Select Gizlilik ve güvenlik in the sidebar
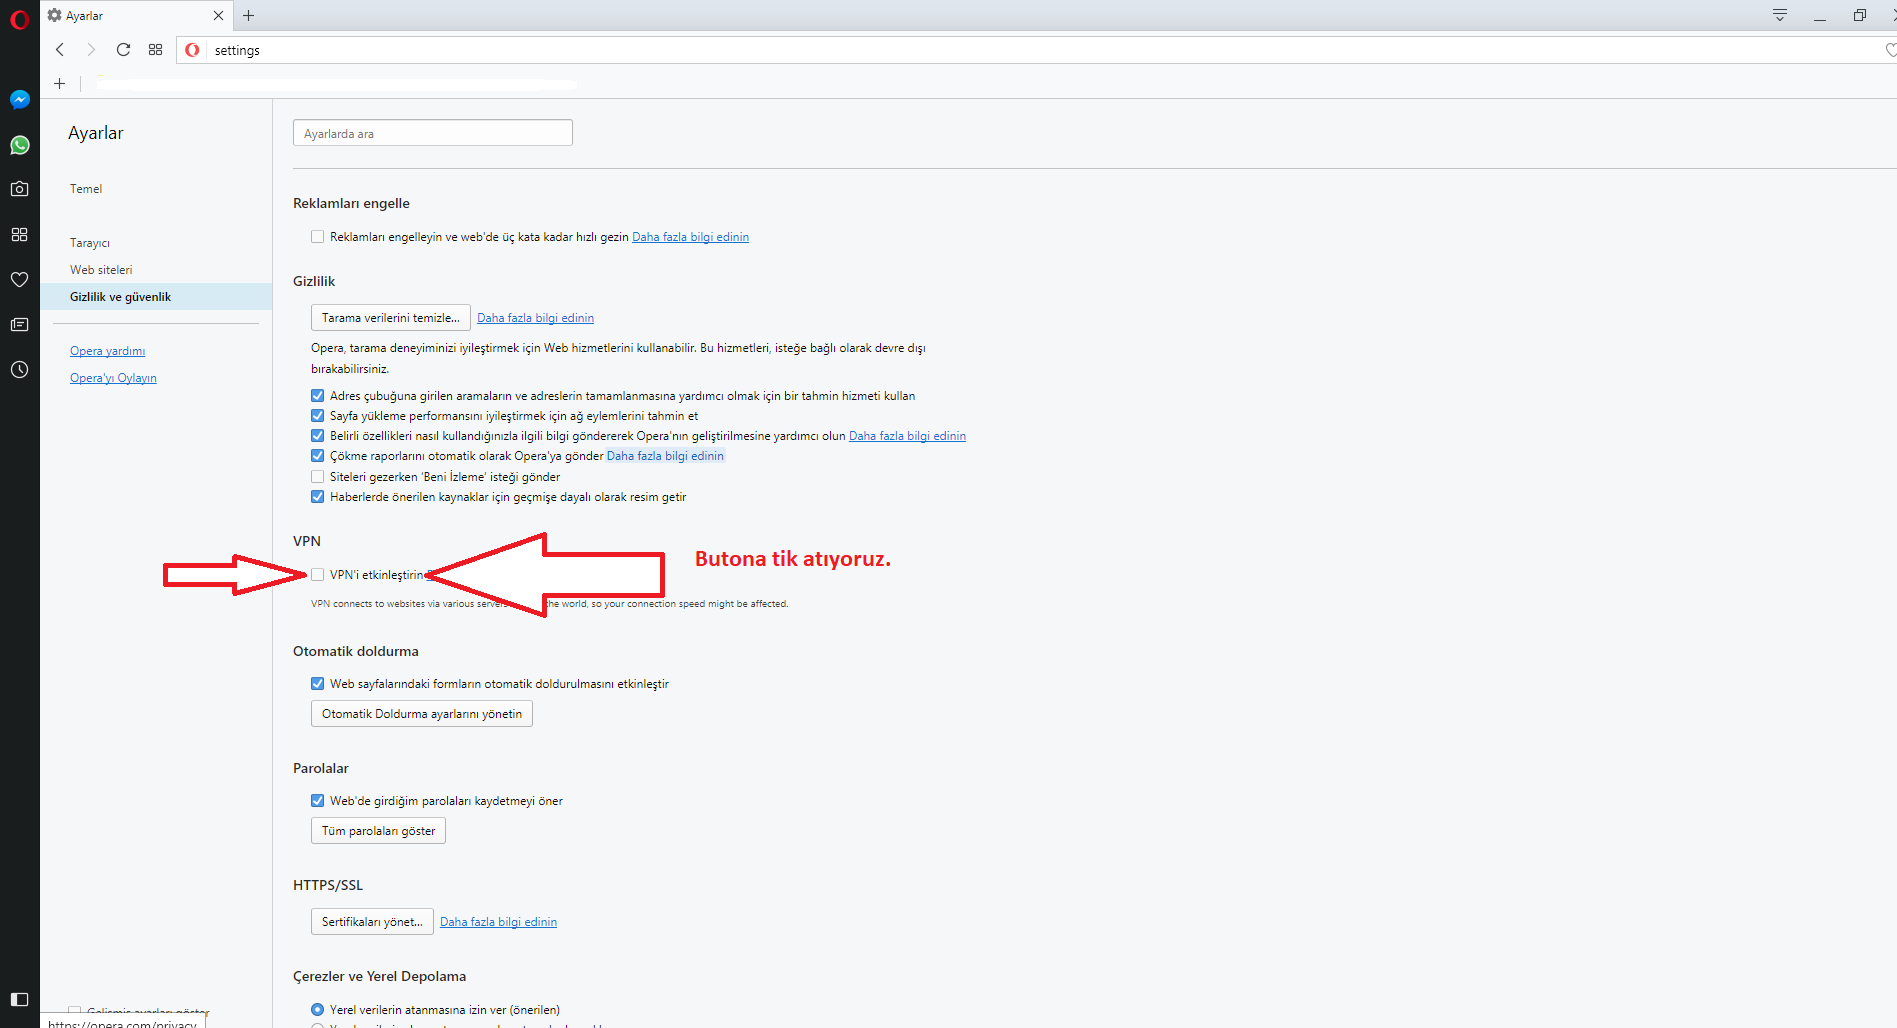 pos(156,297)
